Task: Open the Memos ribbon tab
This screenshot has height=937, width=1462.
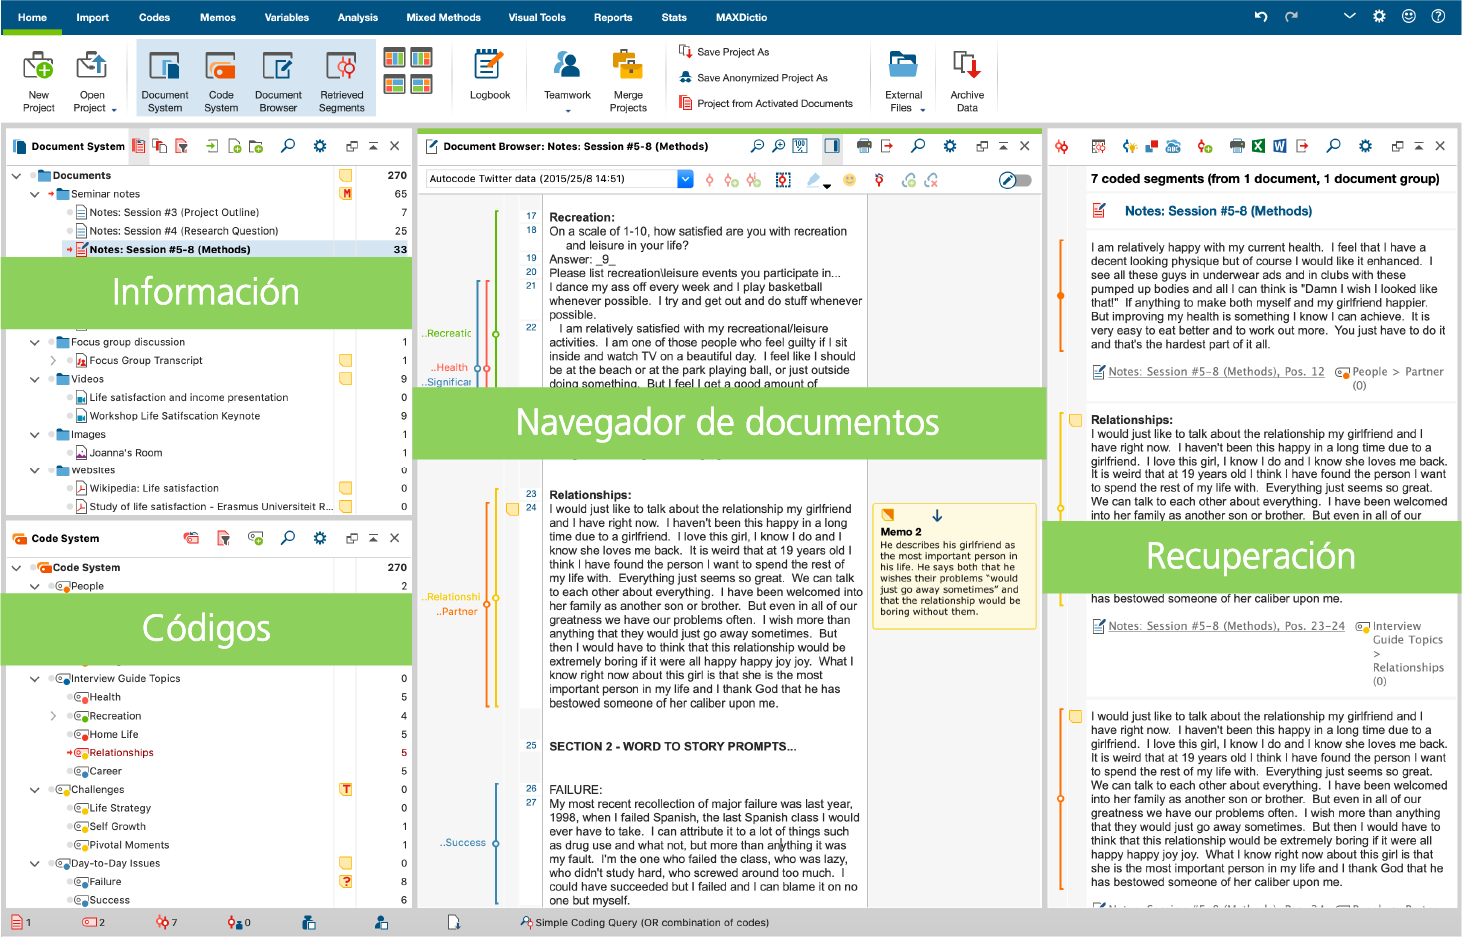Action: (217, 17)
